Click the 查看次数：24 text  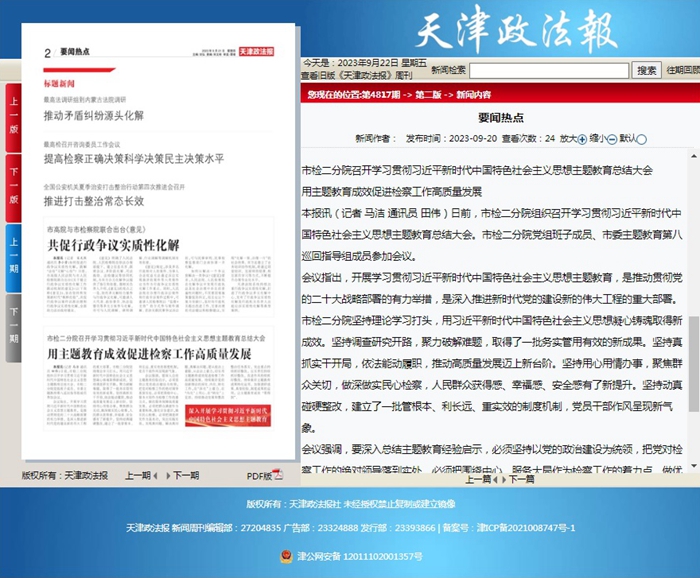pyautogui.click(x=528, y=139)
